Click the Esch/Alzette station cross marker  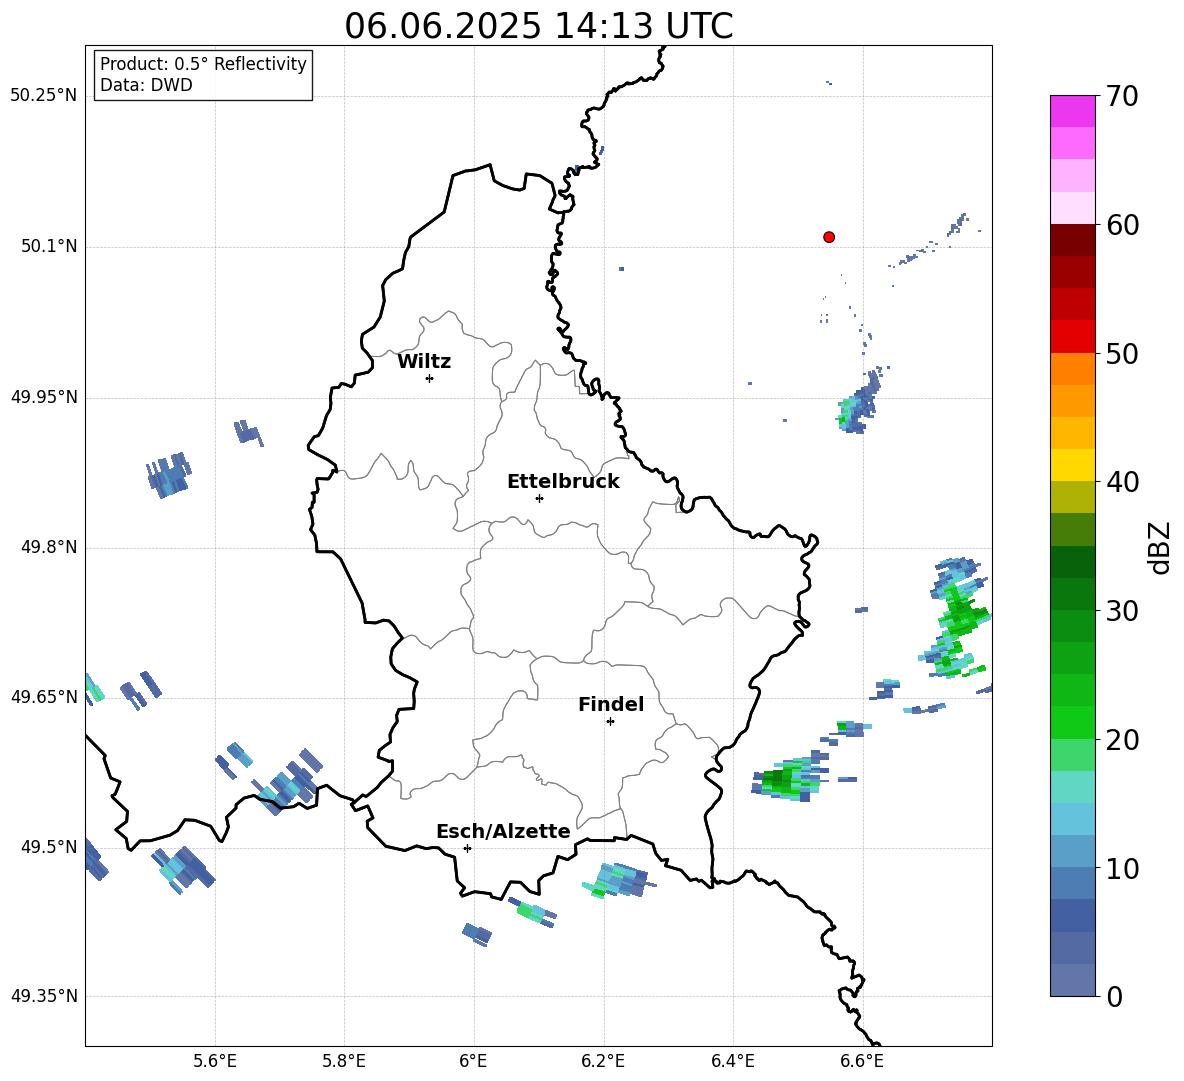467,848
